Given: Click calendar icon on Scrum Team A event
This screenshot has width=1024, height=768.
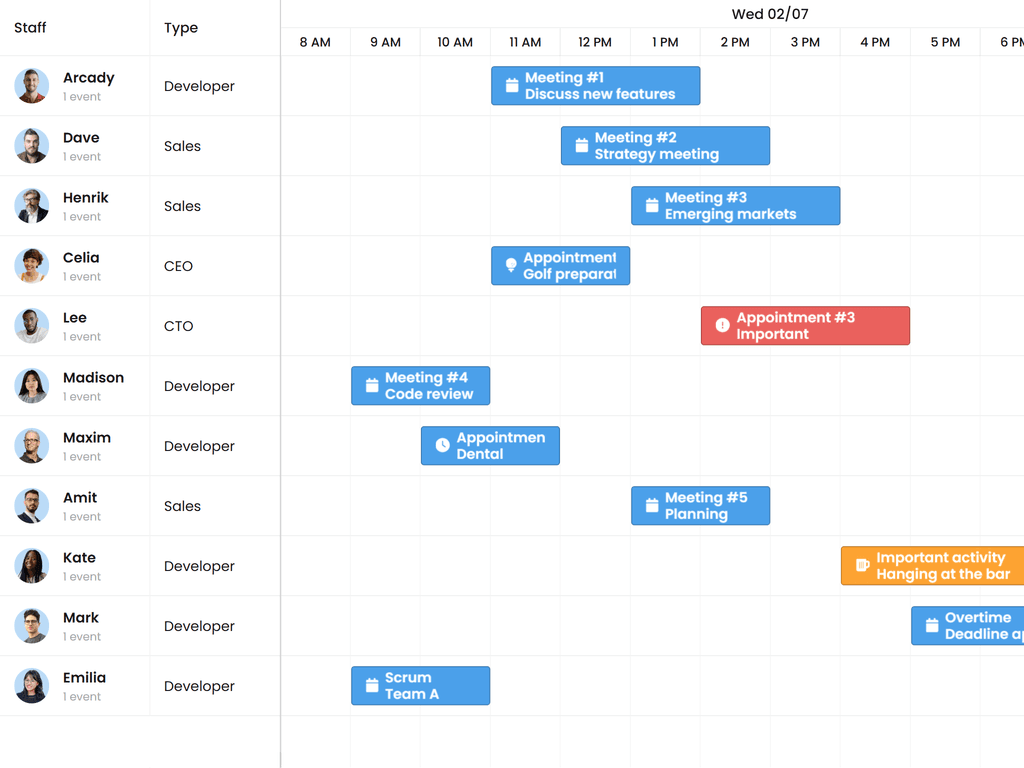Looking at the screenshot, I should tap(372, 686).
